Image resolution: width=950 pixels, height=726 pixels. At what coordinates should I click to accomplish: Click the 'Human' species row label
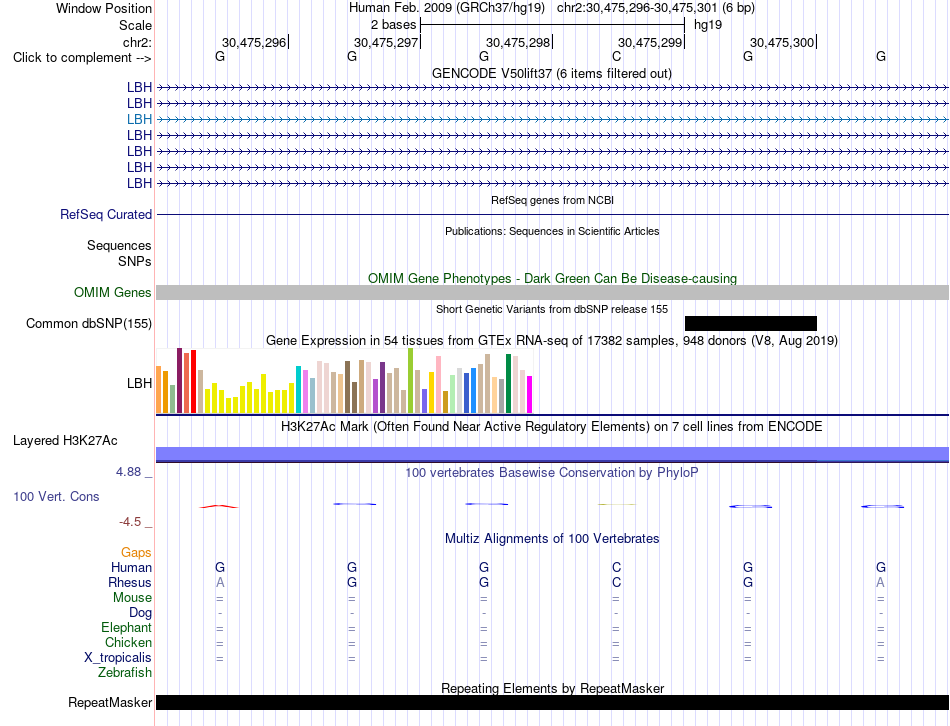click(x=131, y=567)
